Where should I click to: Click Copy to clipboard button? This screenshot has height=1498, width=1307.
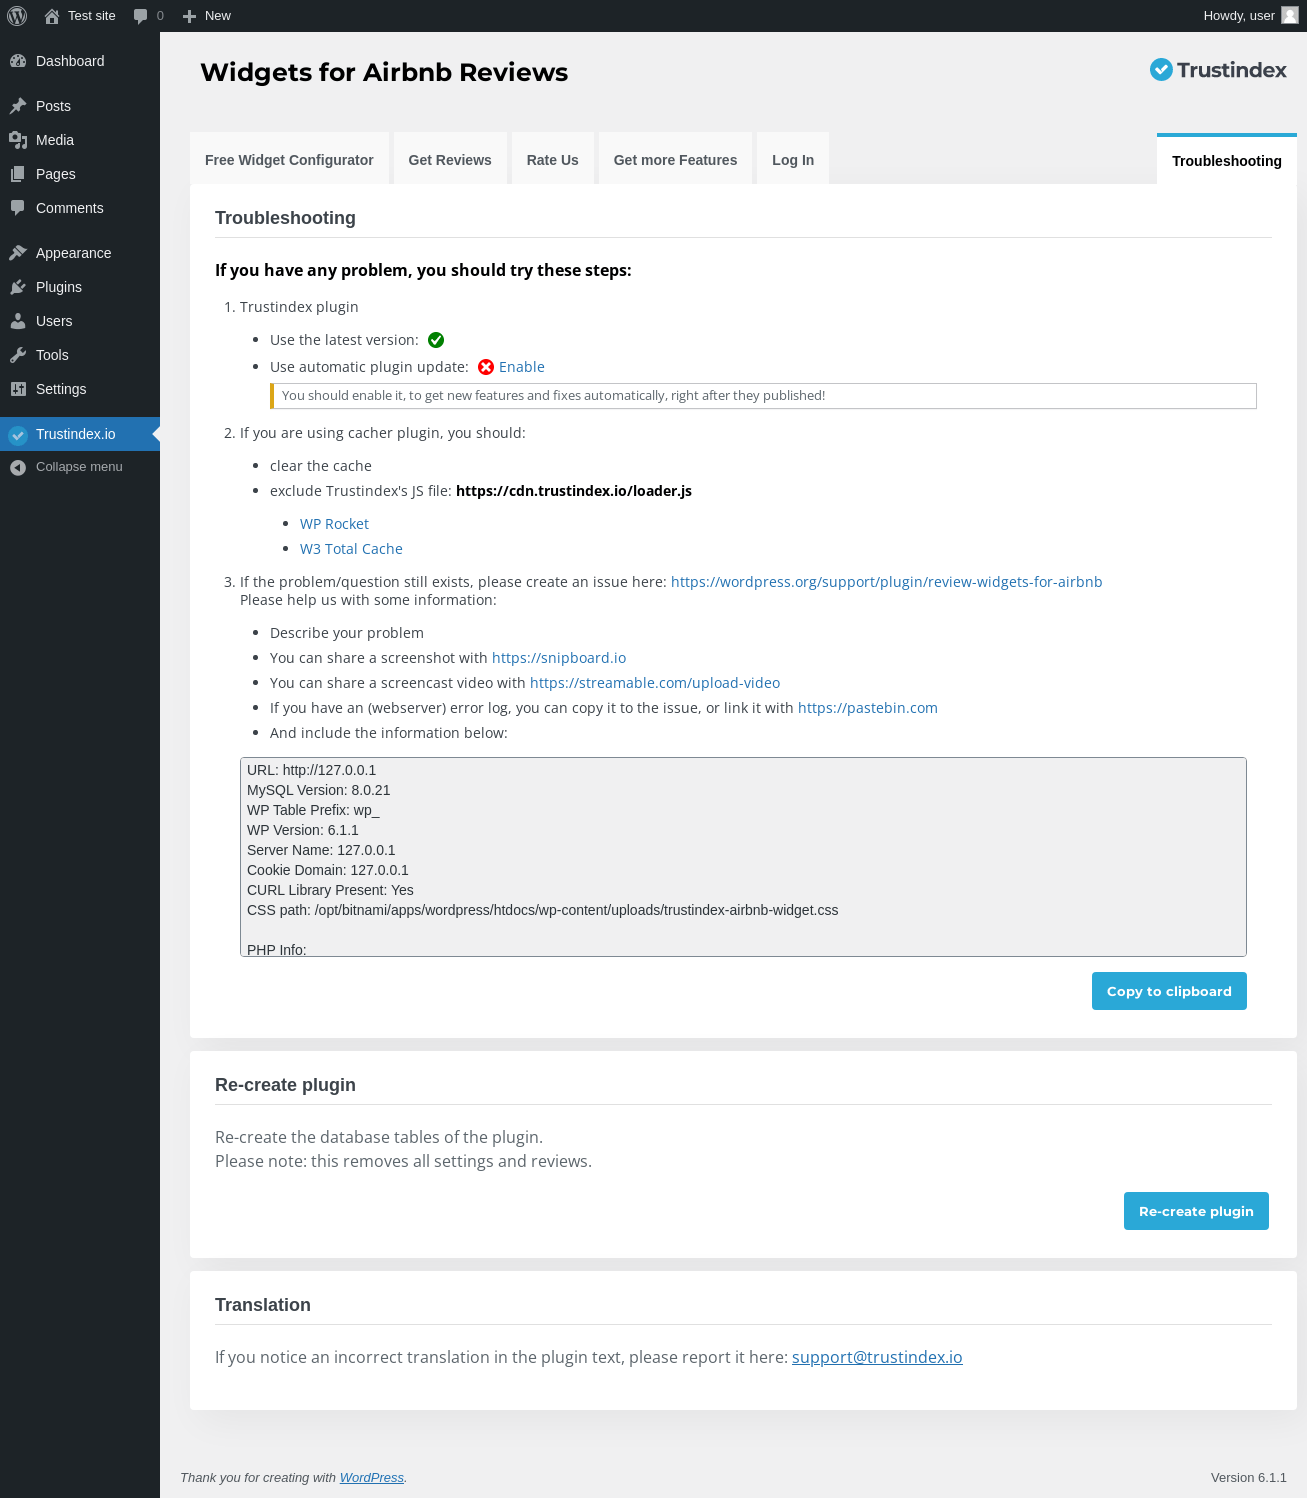1169,991
